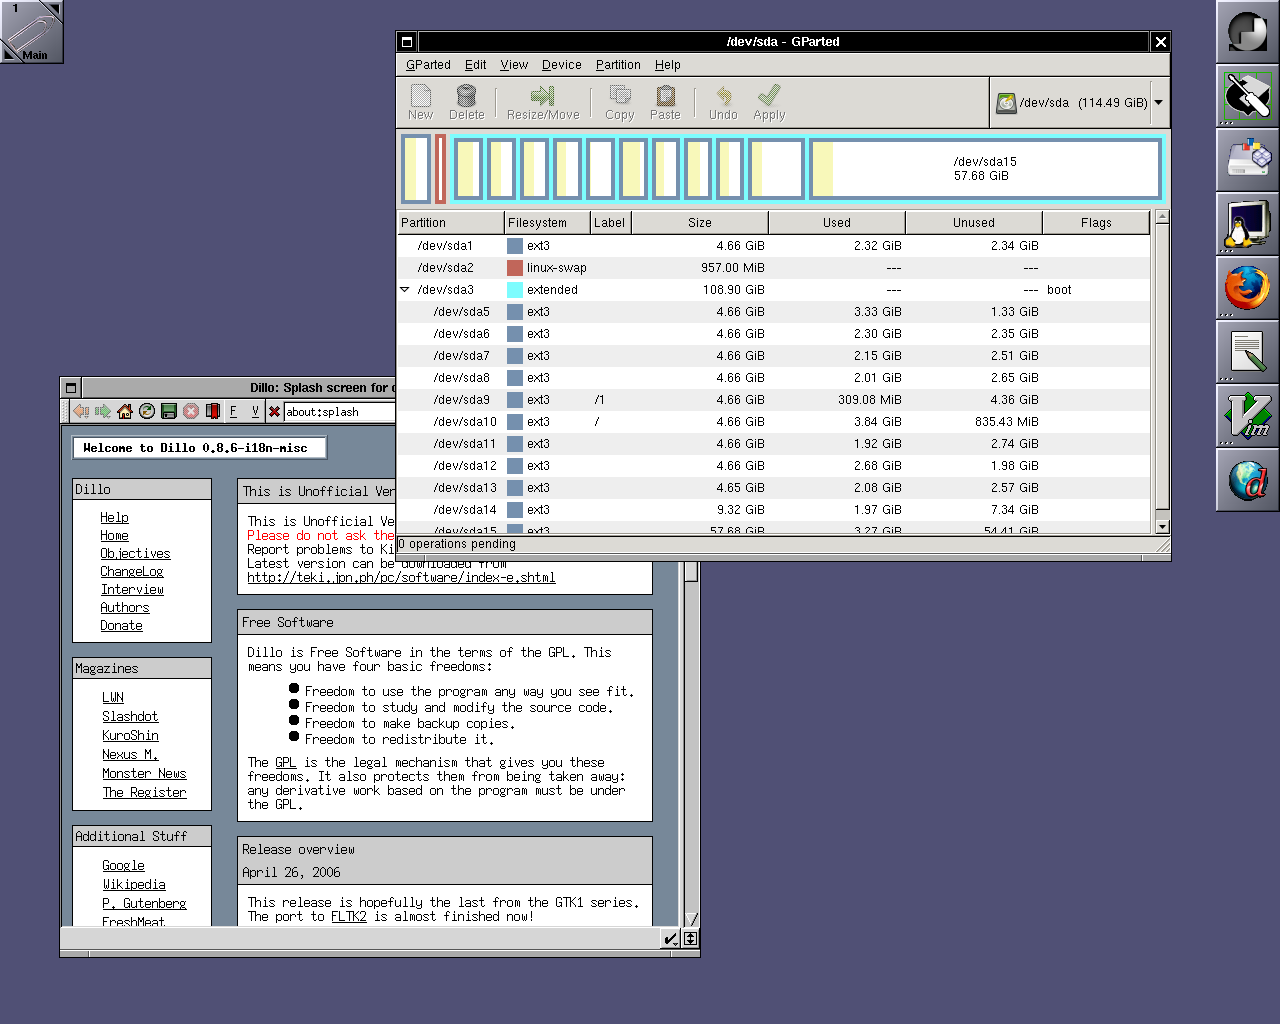Image resolution: width=1280 pixels, height=1024 pixels.
Task: Click the red stop icon in Dillo
Action: coord(191,411)
